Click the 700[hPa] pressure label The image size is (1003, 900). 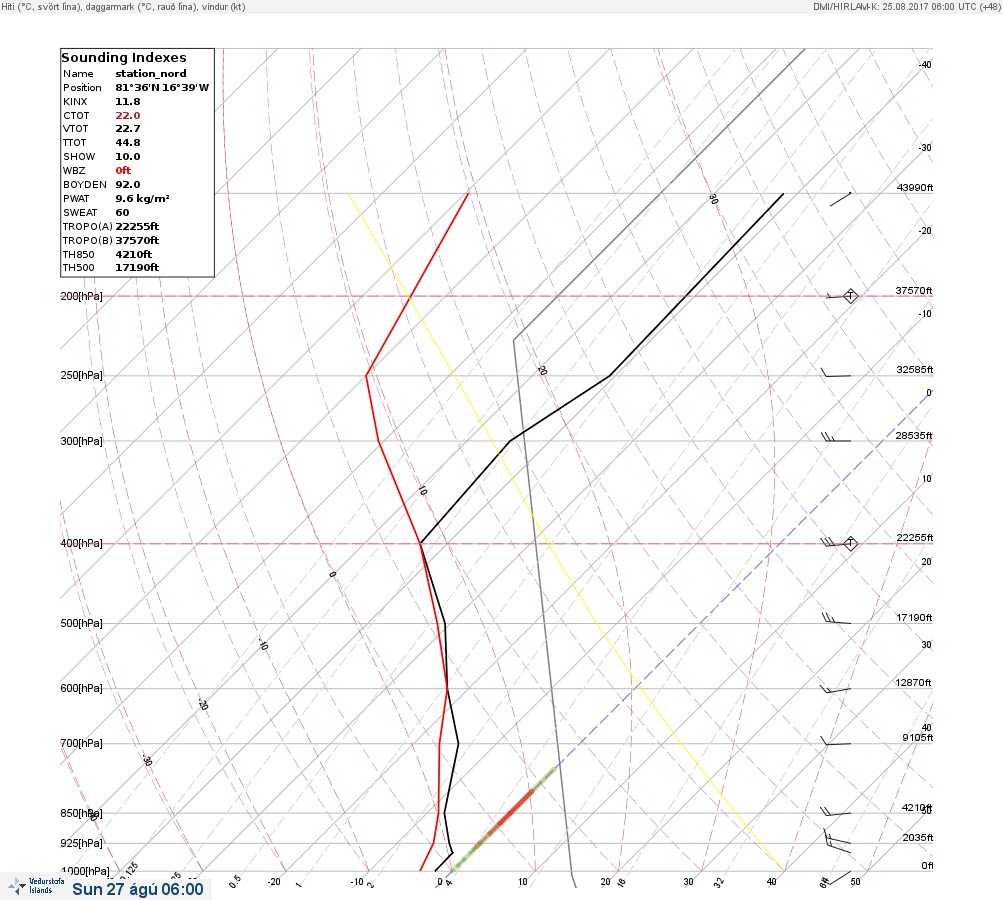tap(81, 743)
